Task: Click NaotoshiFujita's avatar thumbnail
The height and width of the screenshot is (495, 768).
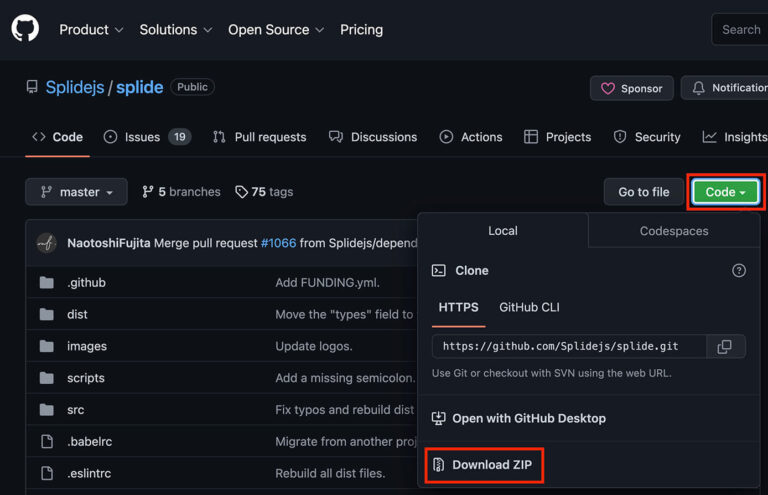Action: pos(47,243)
